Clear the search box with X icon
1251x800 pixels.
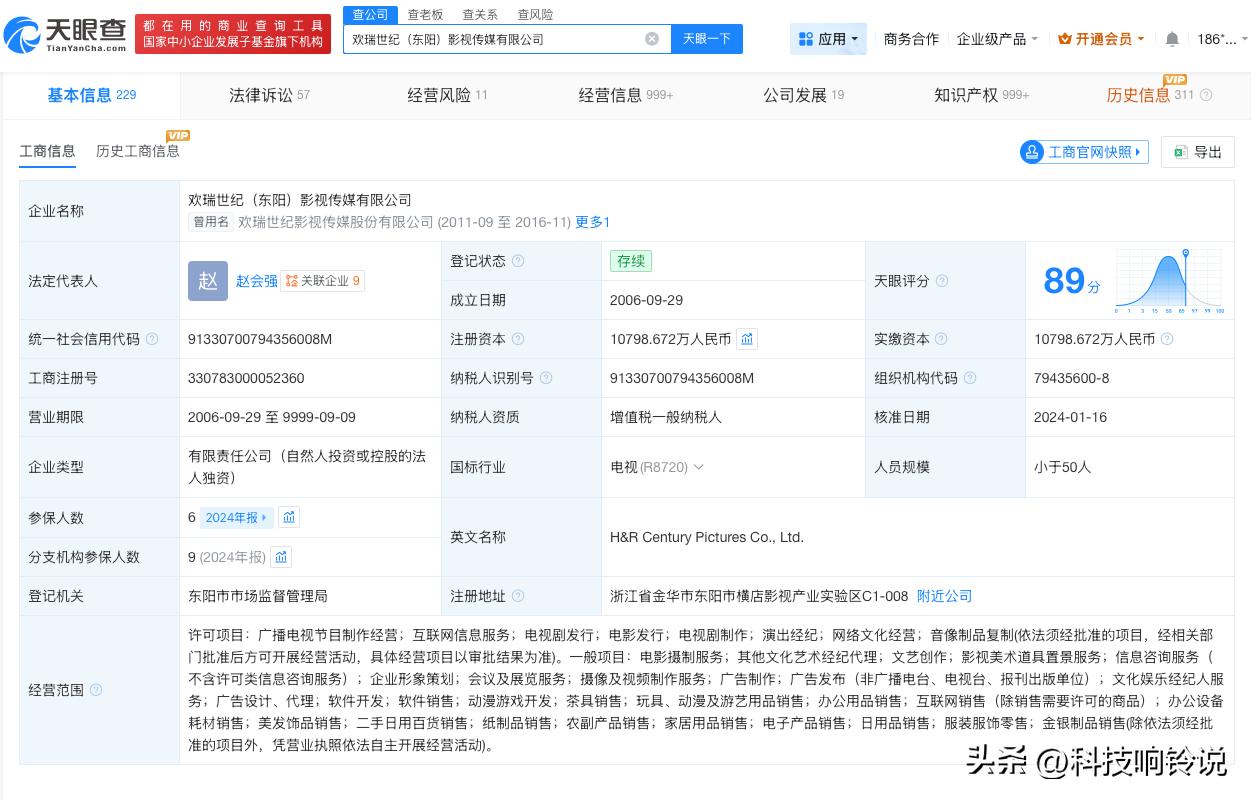click(x=652, y=39)
